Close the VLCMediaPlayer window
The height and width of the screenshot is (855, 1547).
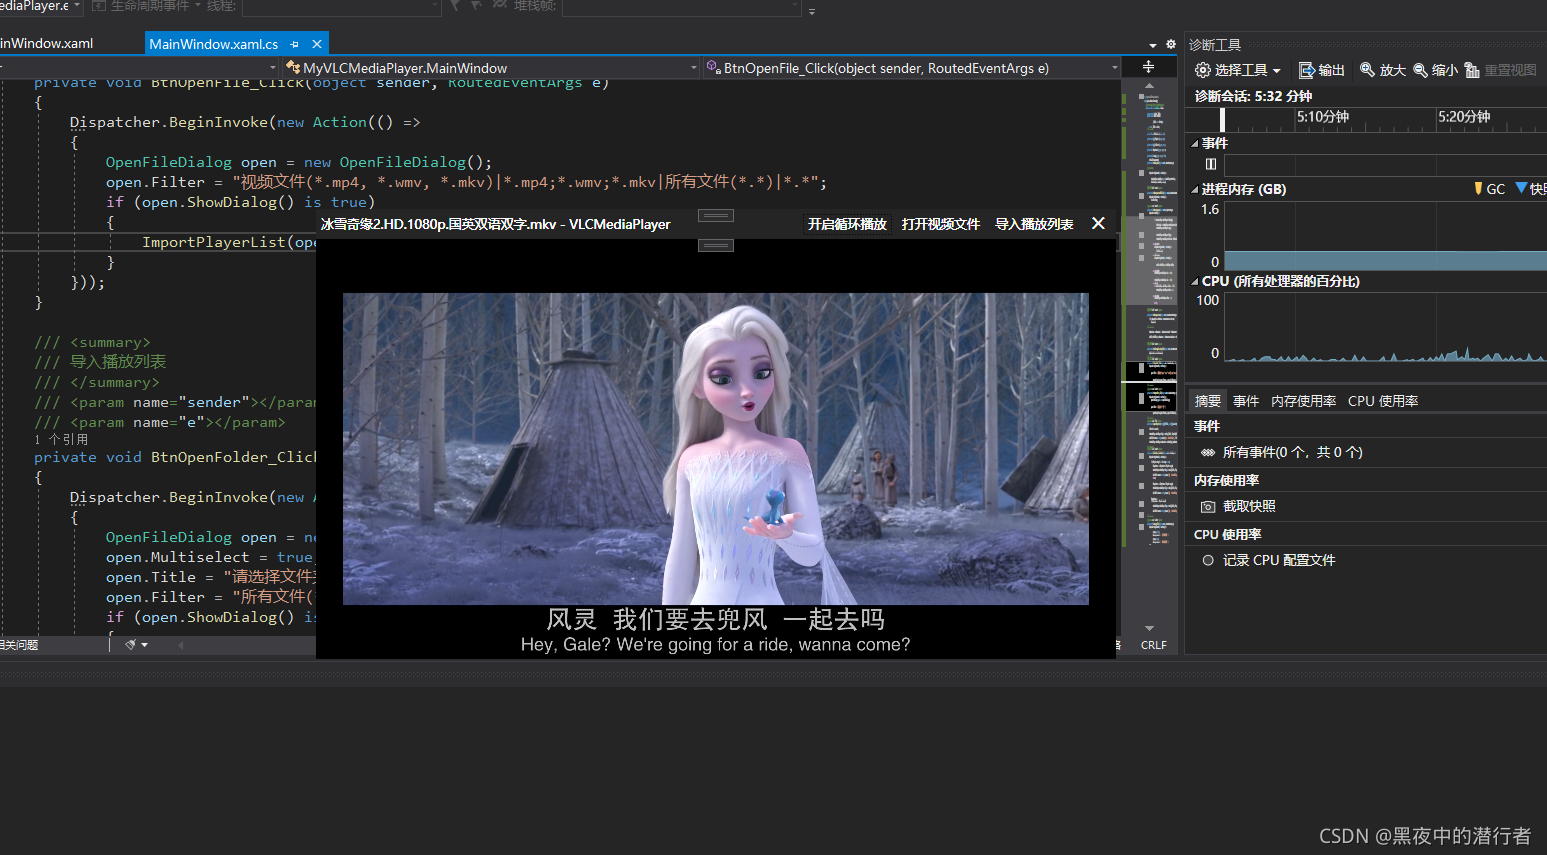1098,223
